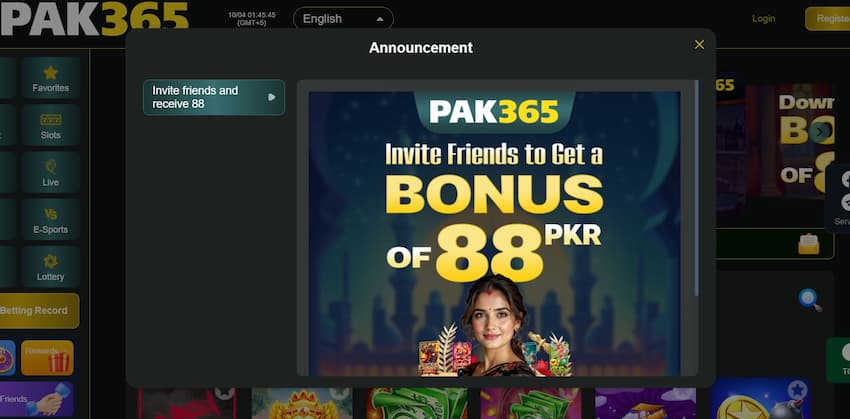Click the magnifier search icon
Viewport: 850px width, 419px height.
810,300
